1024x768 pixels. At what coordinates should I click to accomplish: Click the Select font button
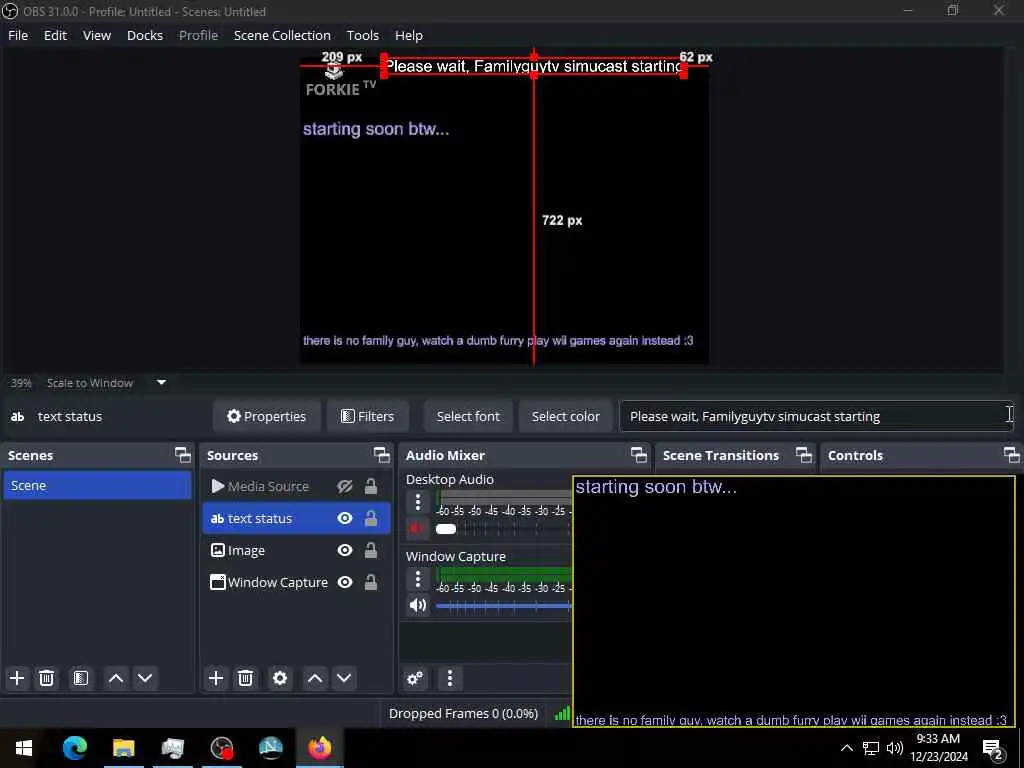click(x=468, y=416)
